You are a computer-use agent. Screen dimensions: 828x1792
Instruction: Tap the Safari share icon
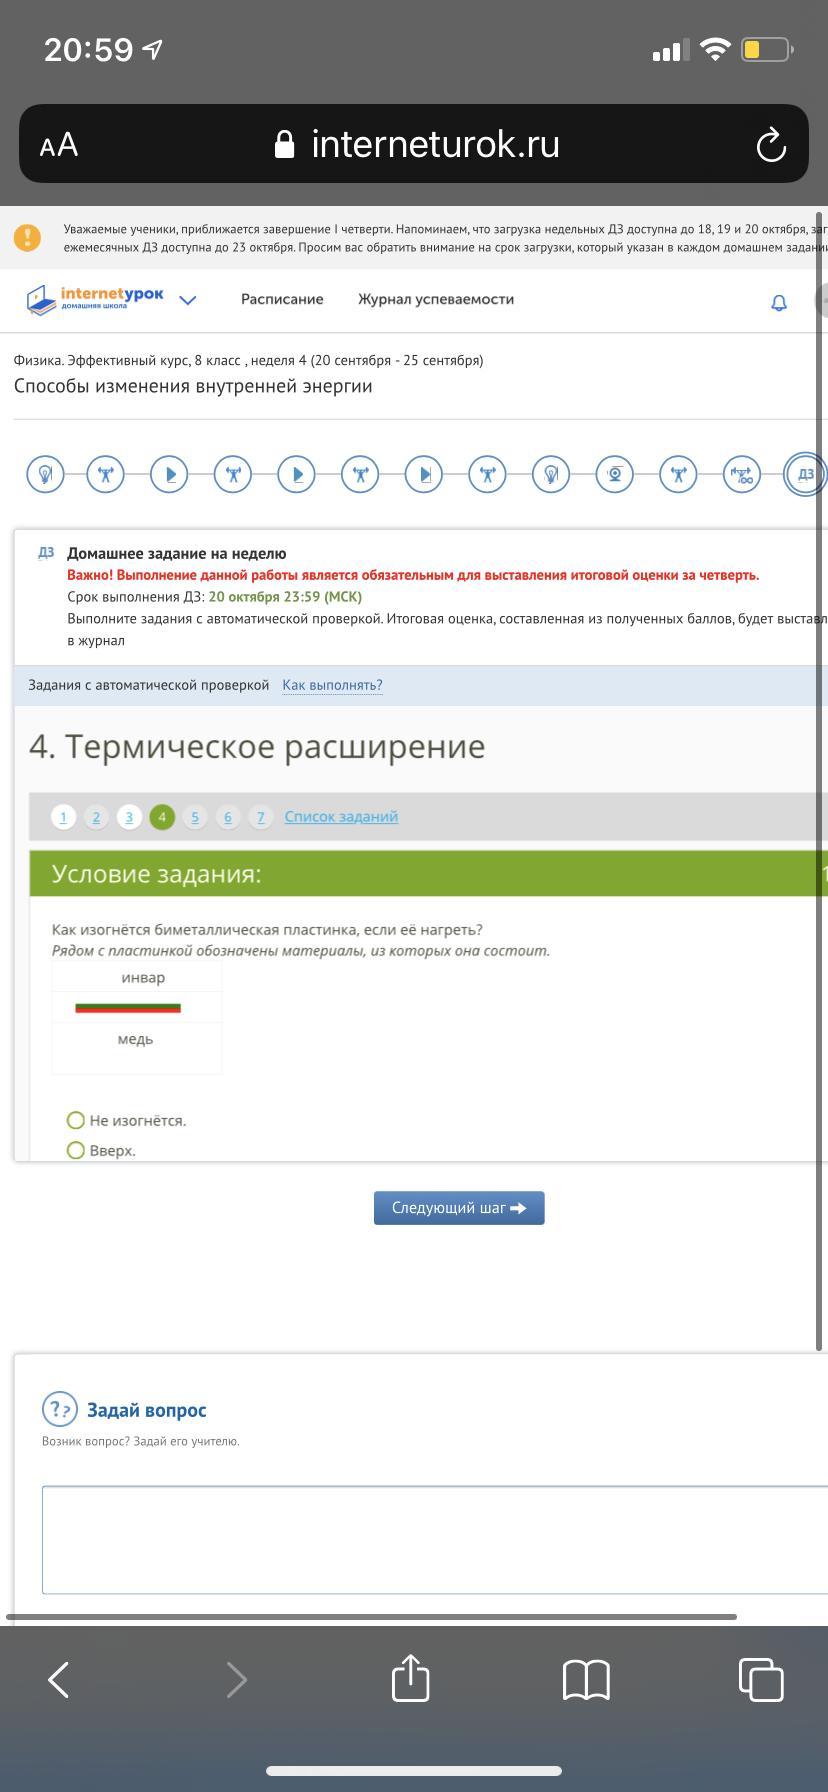(411, 1679)
